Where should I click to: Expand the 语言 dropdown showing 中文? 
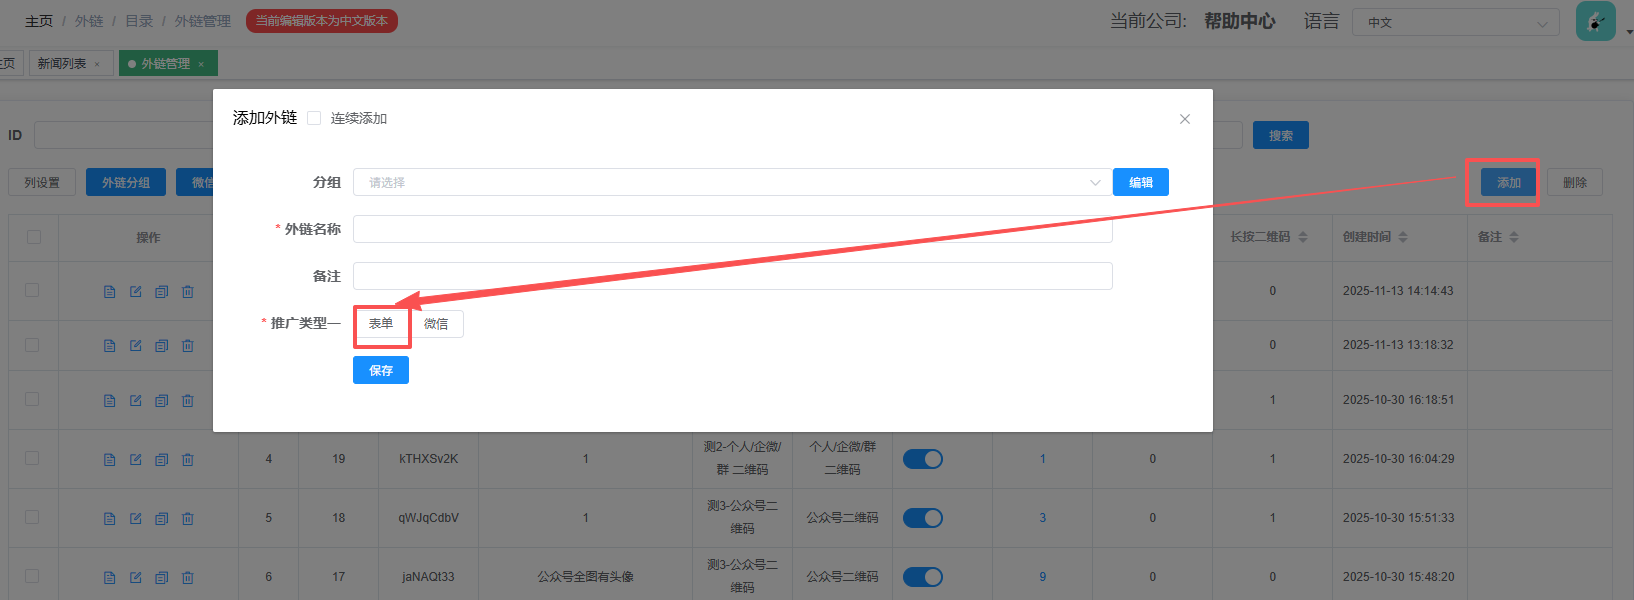pyautogui.click(x=1455, y=22)
